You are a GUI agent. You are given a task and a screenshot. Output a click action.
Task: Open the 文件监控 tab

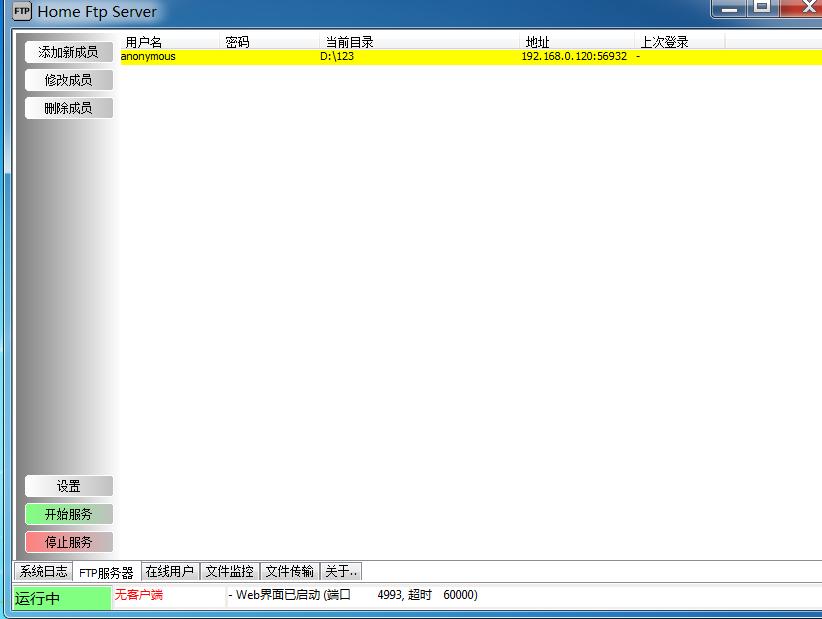(x=229, y=570)
